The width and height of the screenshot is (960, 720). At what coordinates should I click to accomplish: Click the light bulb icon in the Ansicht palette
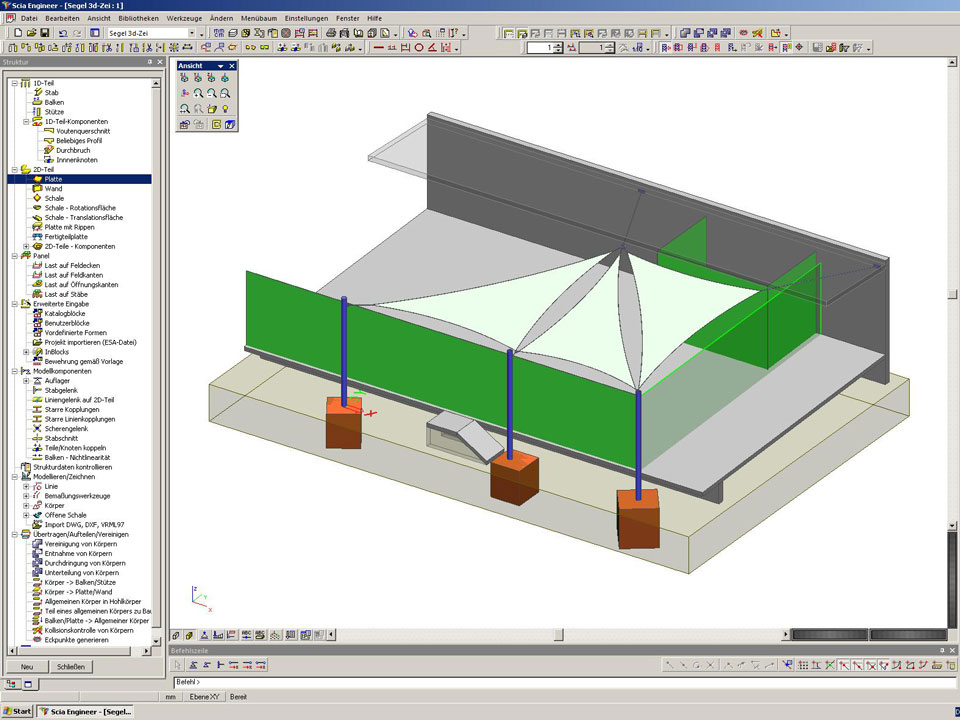226,108
